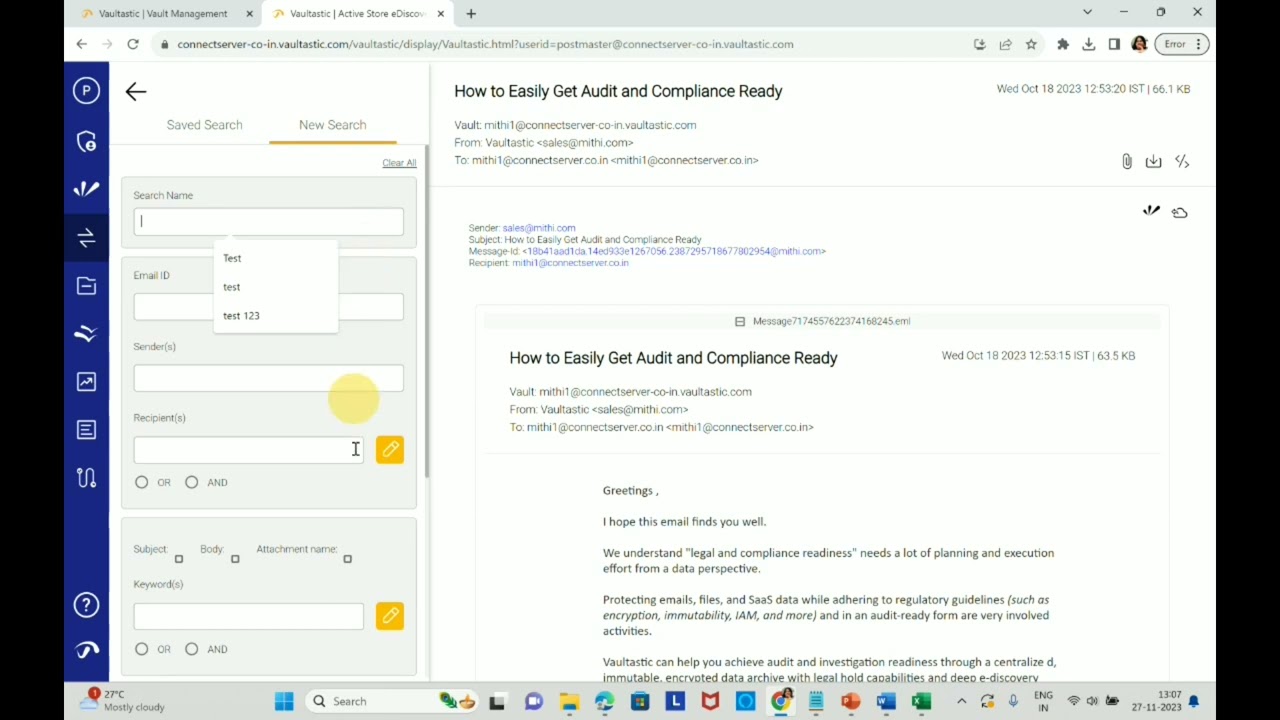1280x720 pixels.
Task: Click the speedometer dashboard sidebar icon
Action: (x=86, y=650)
